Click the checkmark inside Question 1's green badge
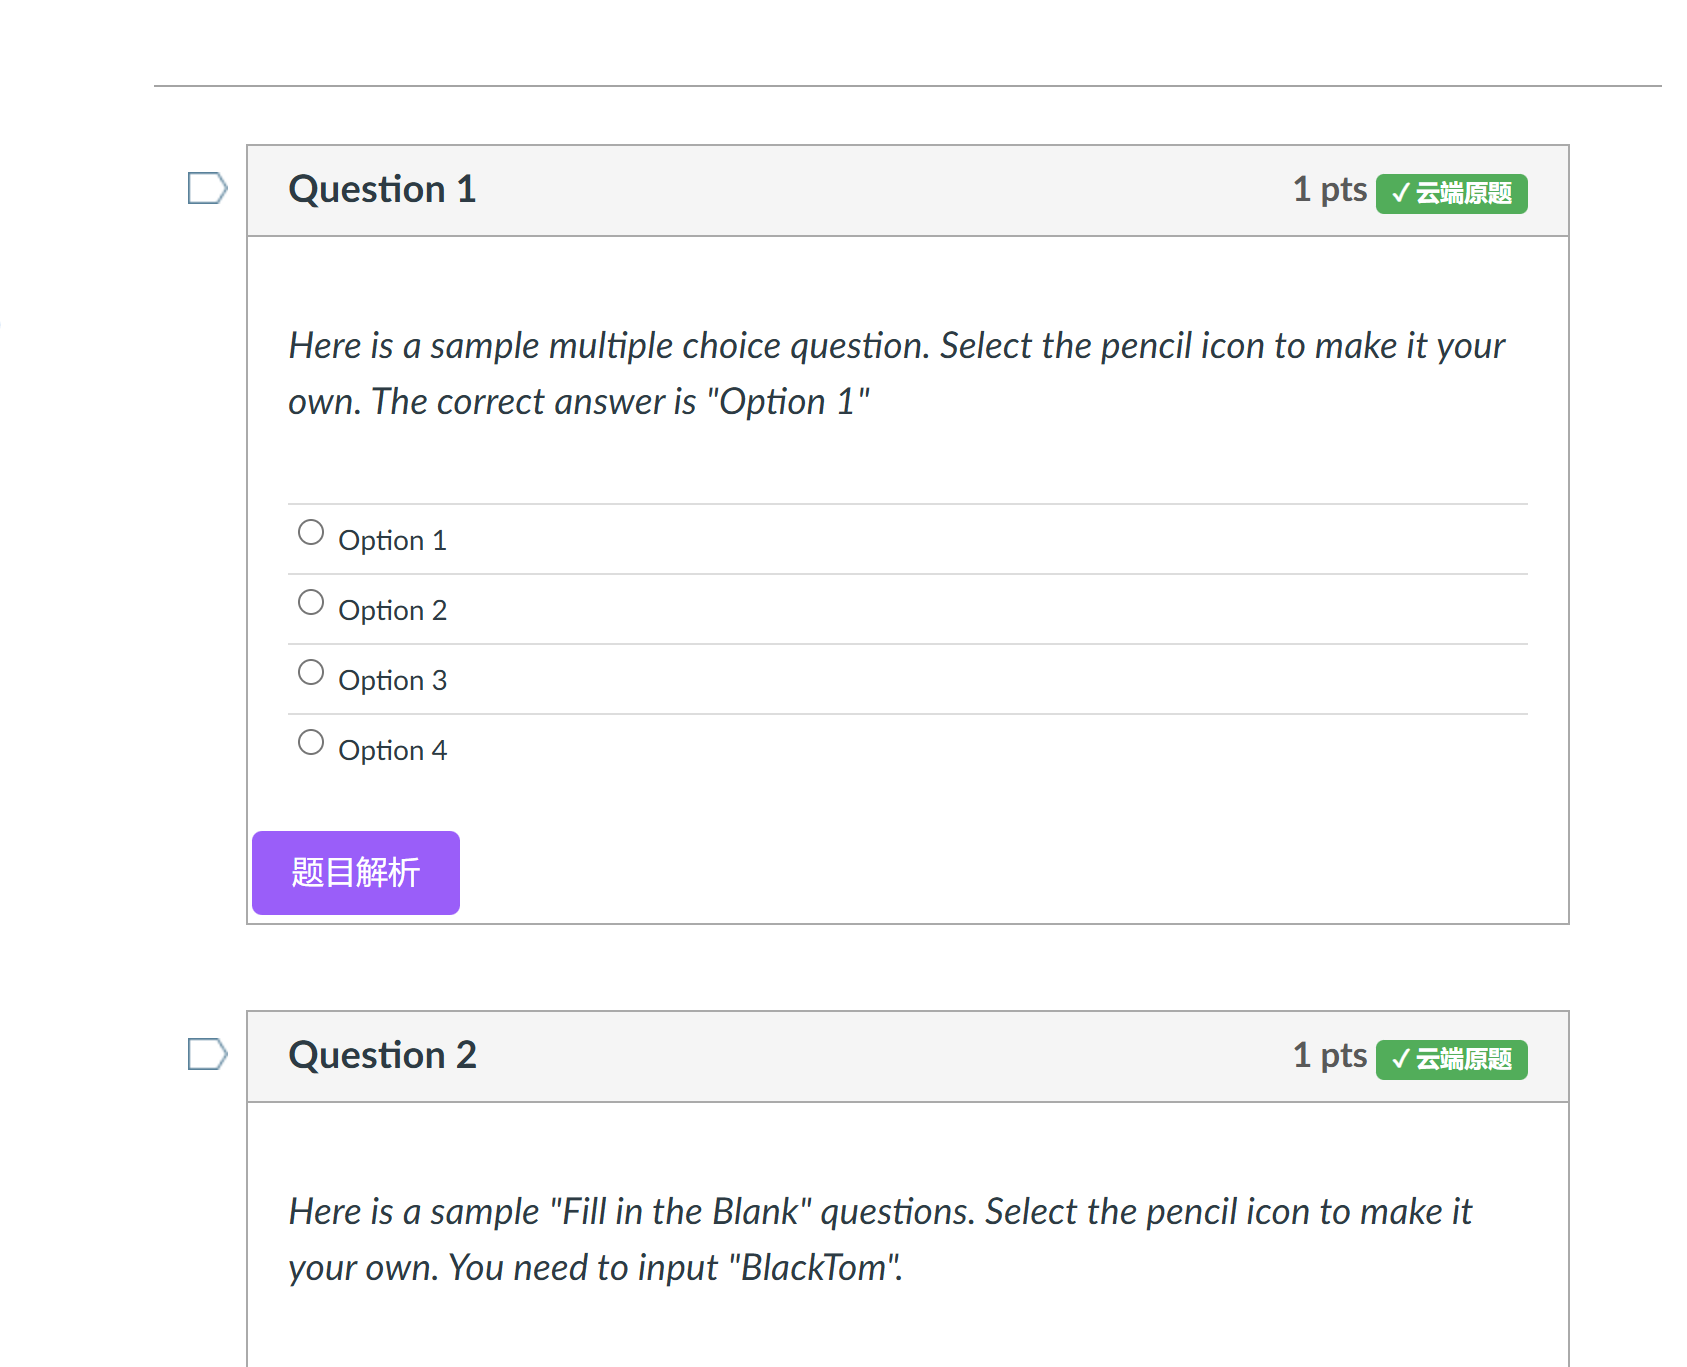The height and width of the screenshot is (1367, 1687). (x=1400, y=193)
